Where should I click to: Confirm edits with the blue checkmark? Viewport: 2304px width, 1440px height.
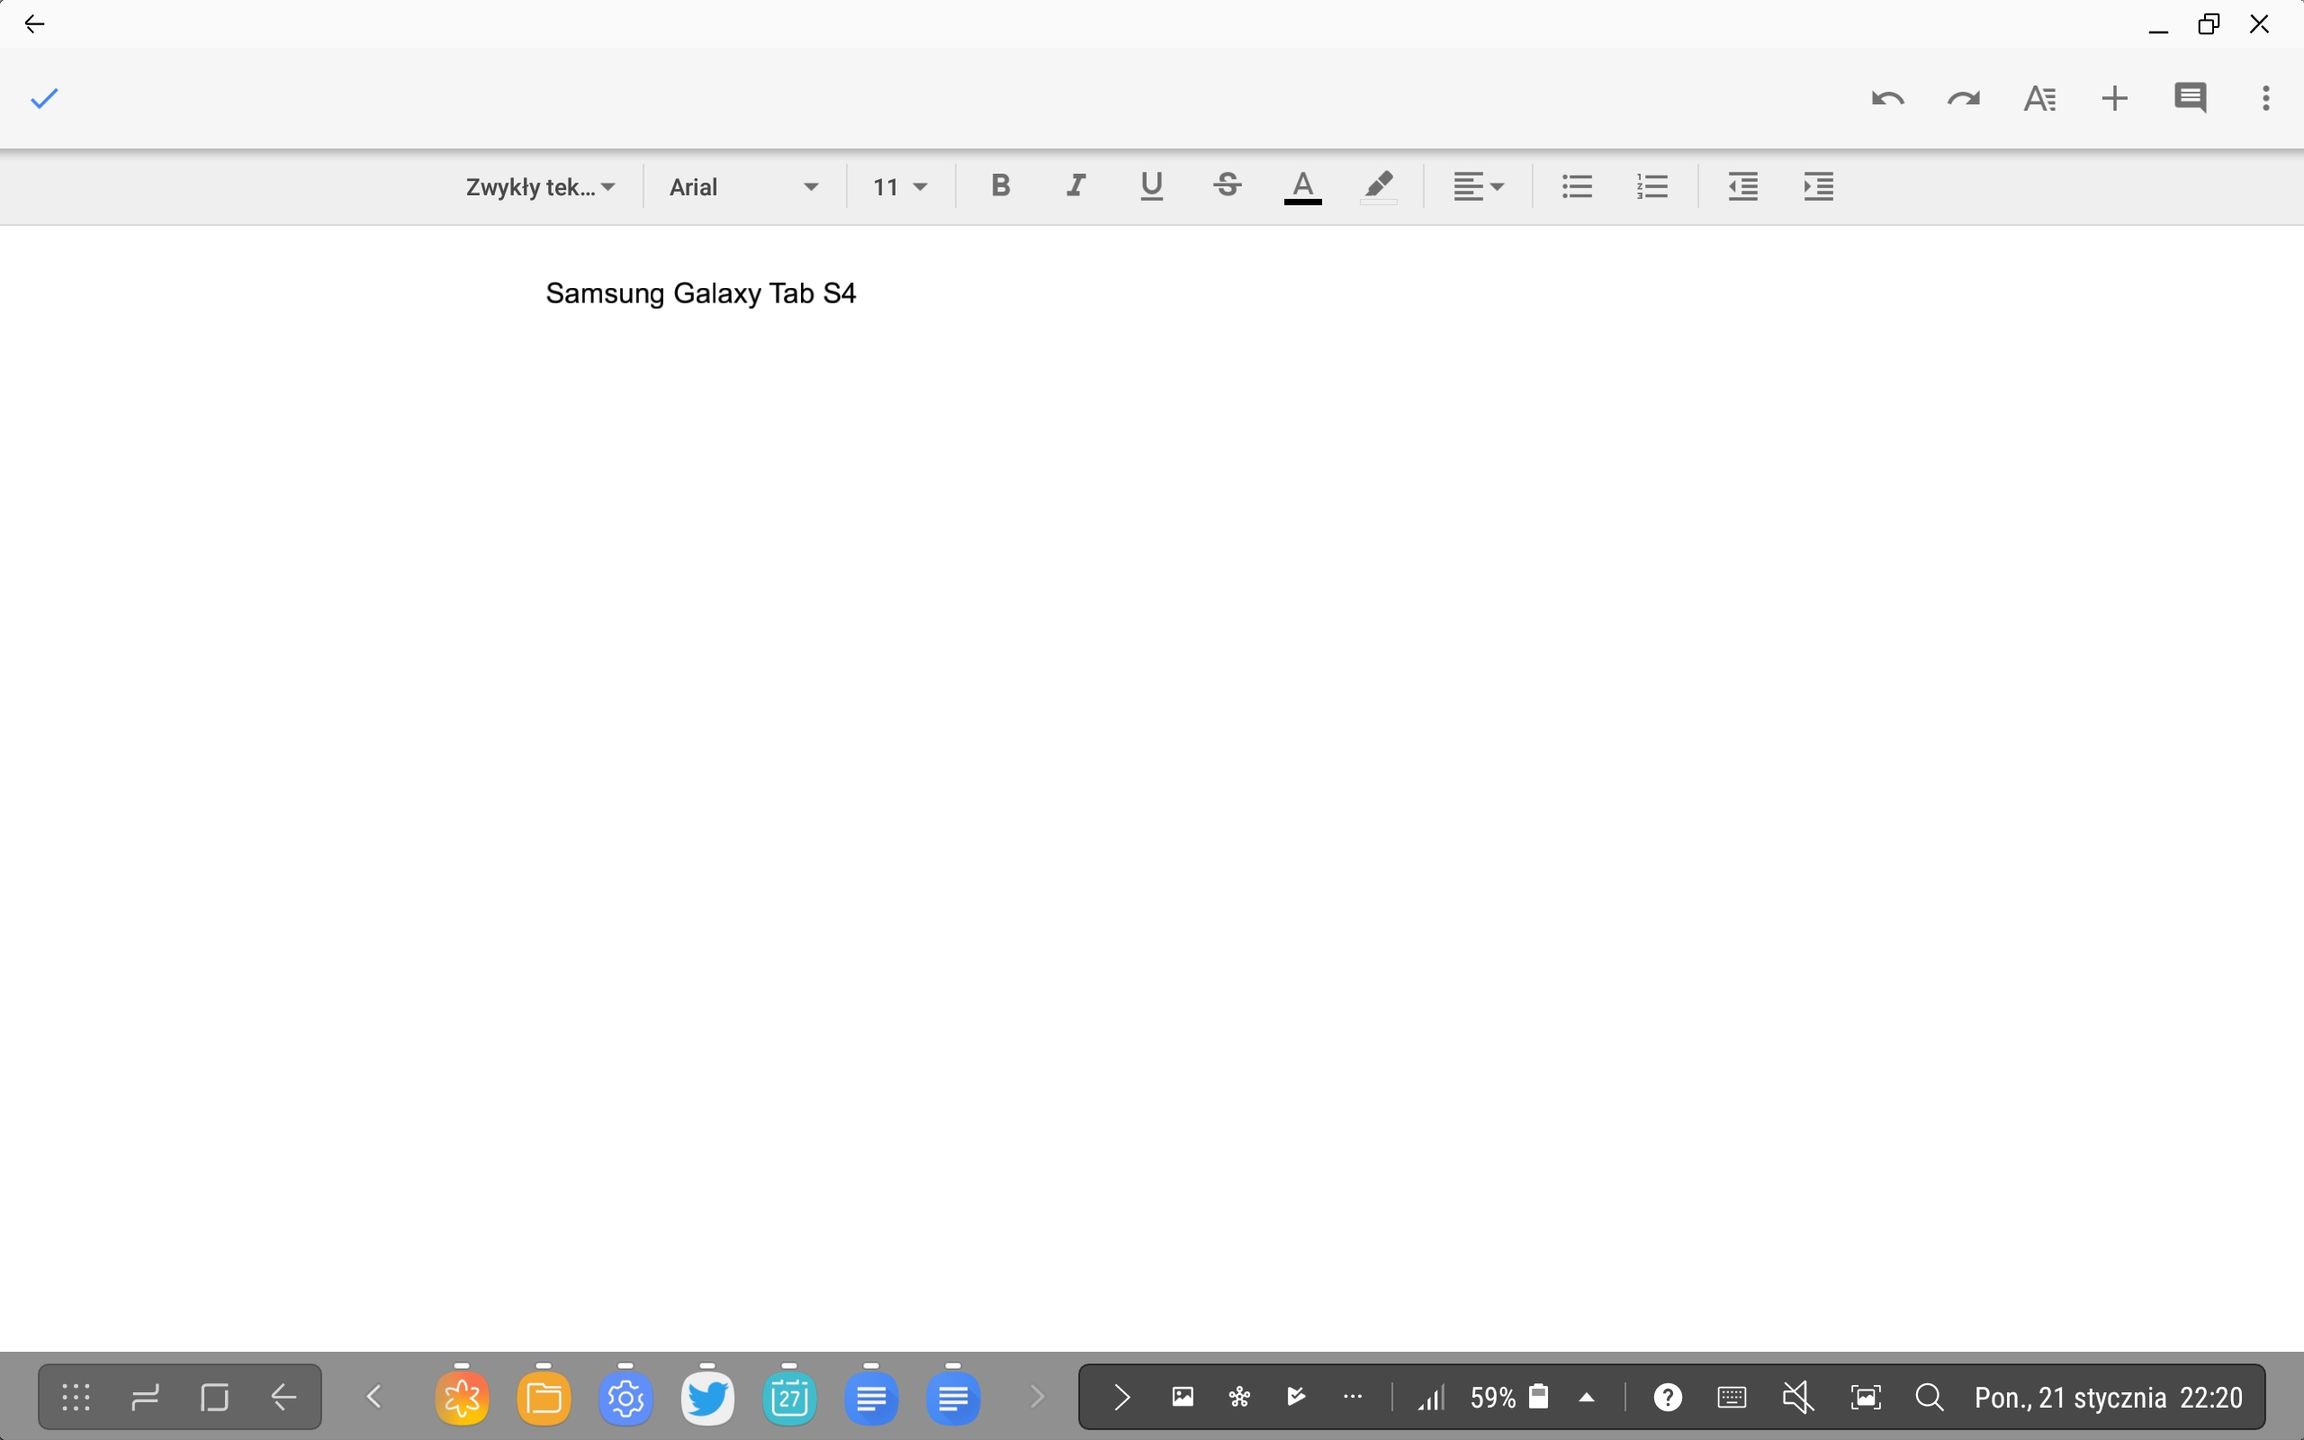[x=44, y=98]
